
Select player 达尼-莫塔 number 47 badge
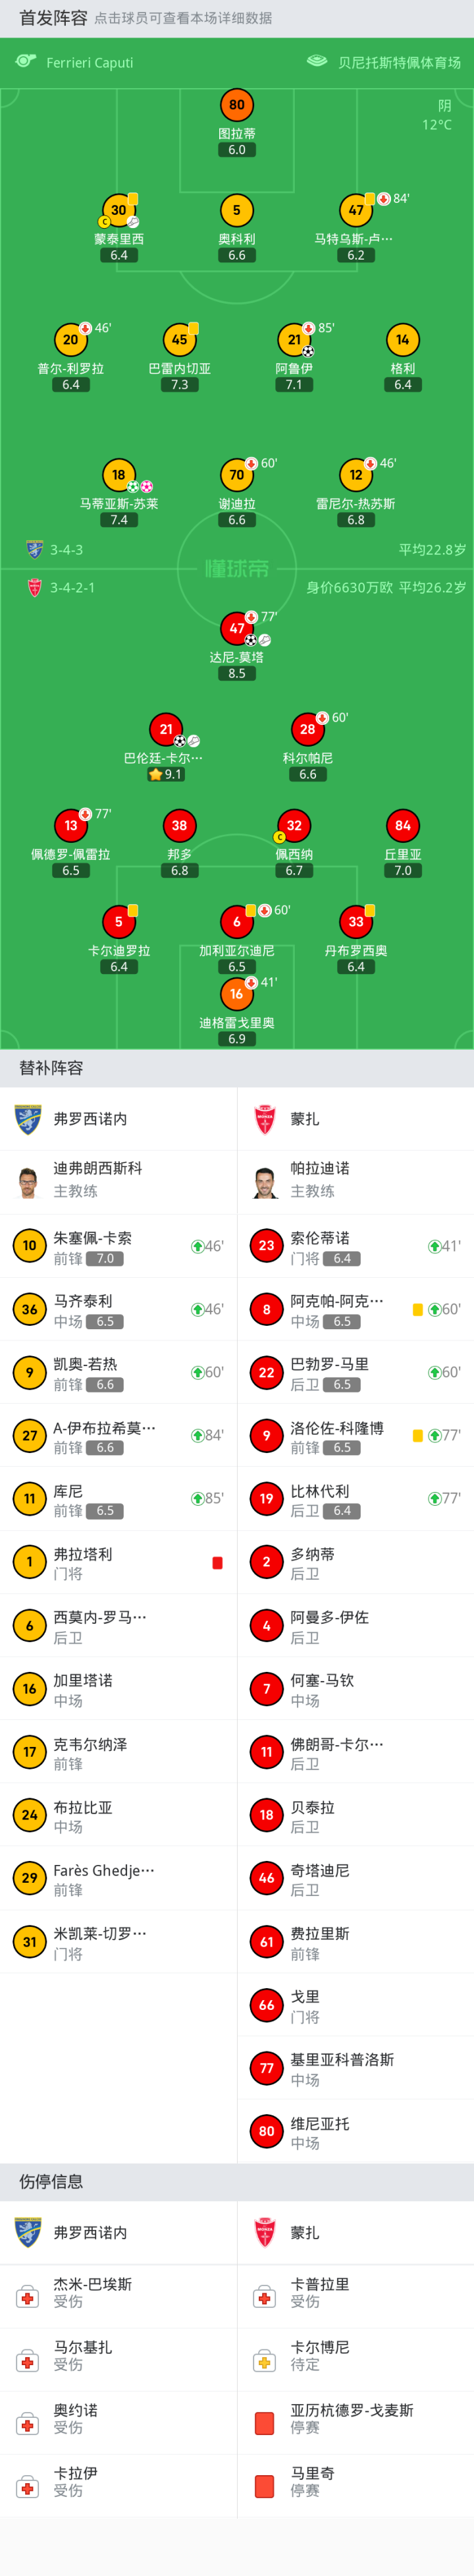(x=237, y=629)
